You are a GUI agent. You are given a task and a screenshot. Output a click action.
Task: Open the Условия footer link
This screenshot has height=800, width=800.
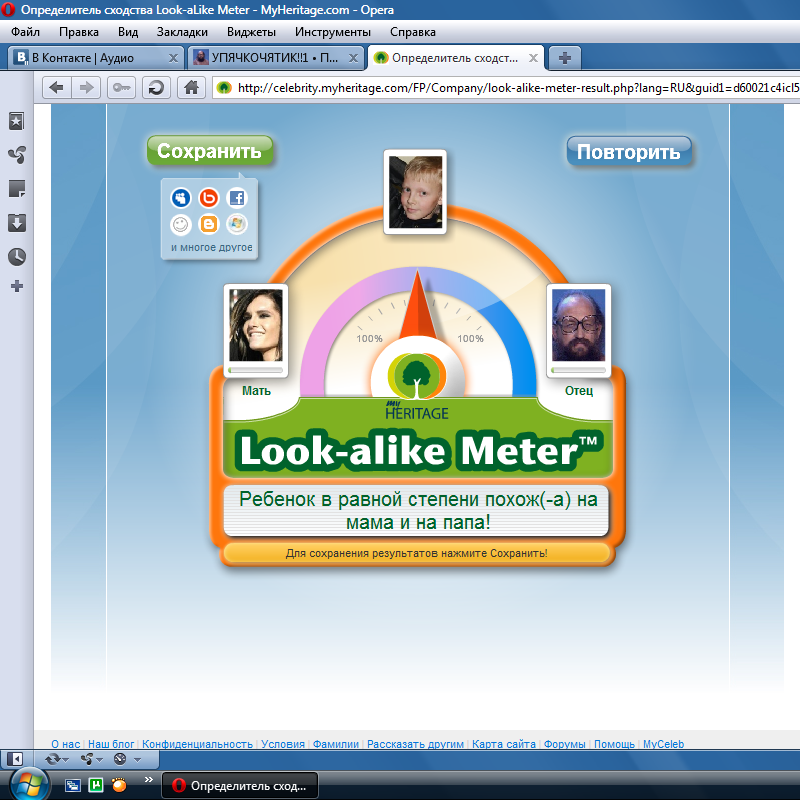click(x=283, y=744)
